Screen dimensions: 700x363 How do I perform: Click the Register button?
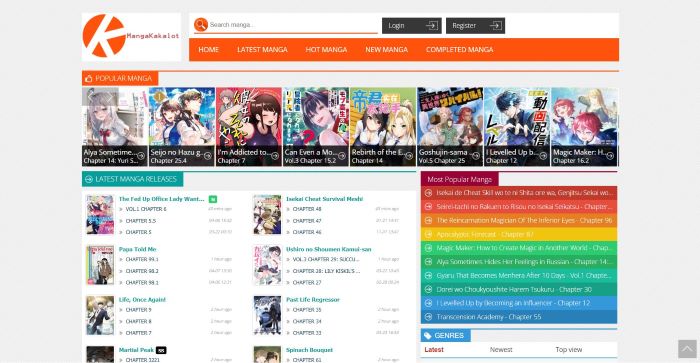(x=475, y=25)
